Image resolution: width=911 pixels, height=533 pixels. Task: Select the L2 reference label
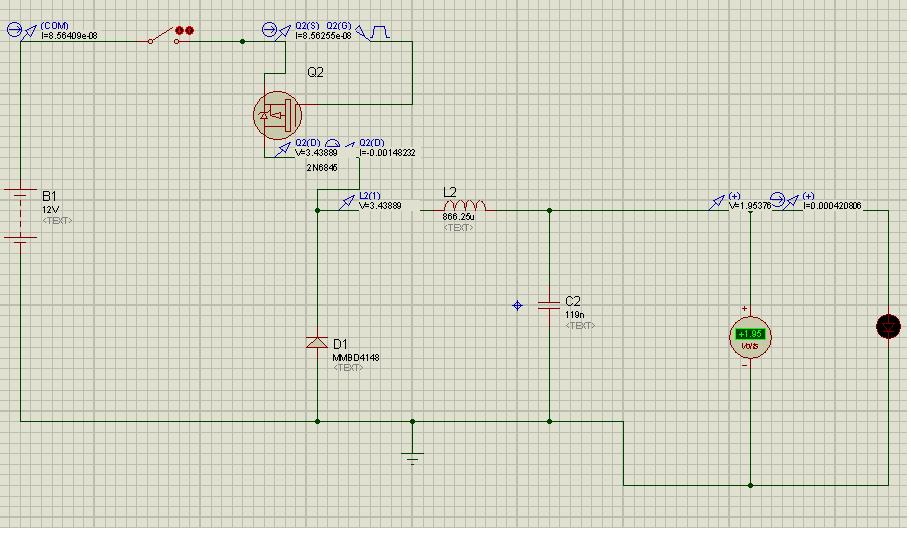point(450,192)
